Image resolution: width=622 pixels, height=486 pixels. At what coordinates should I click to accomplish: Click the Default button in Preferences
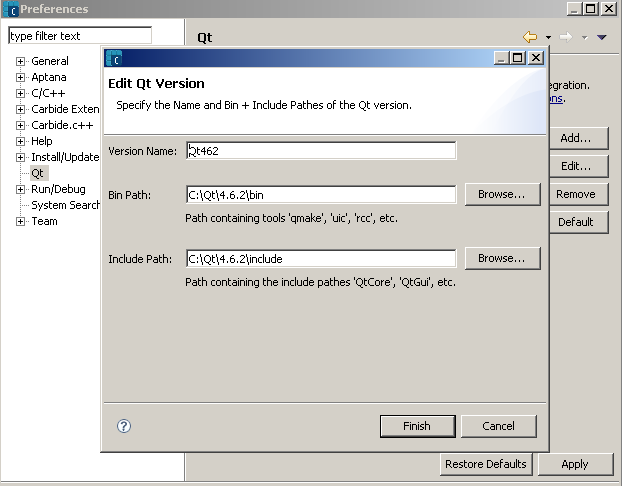579,222
